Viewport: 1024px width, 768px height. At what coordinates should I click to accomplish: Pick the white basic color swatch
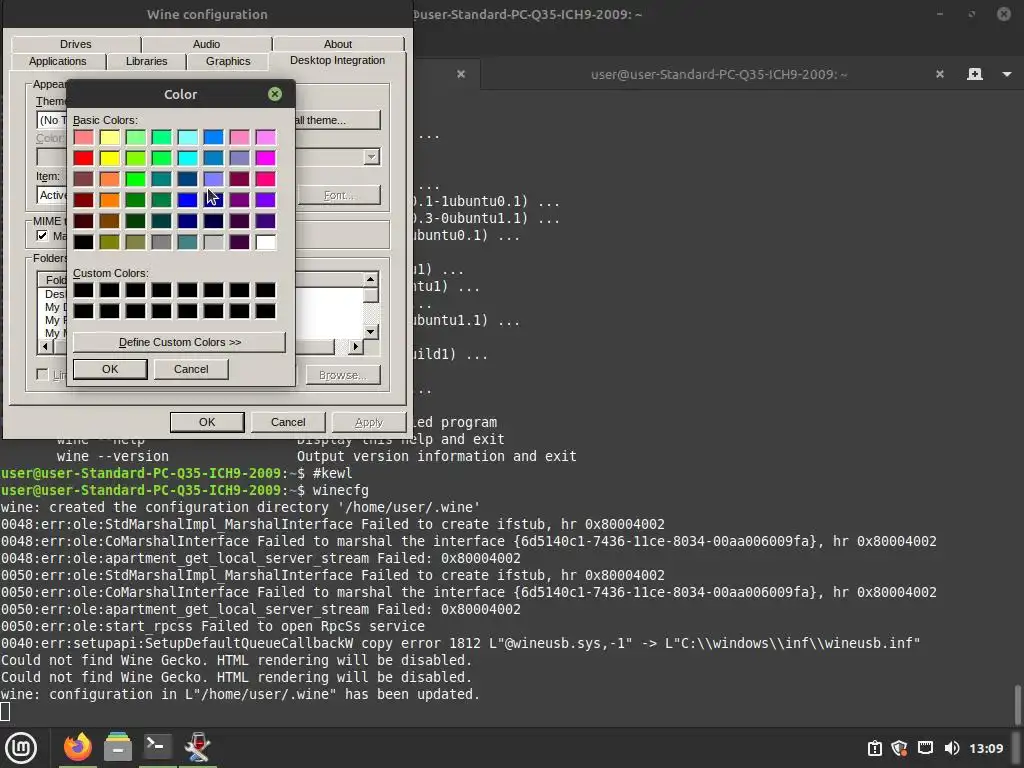coord(266,242)
